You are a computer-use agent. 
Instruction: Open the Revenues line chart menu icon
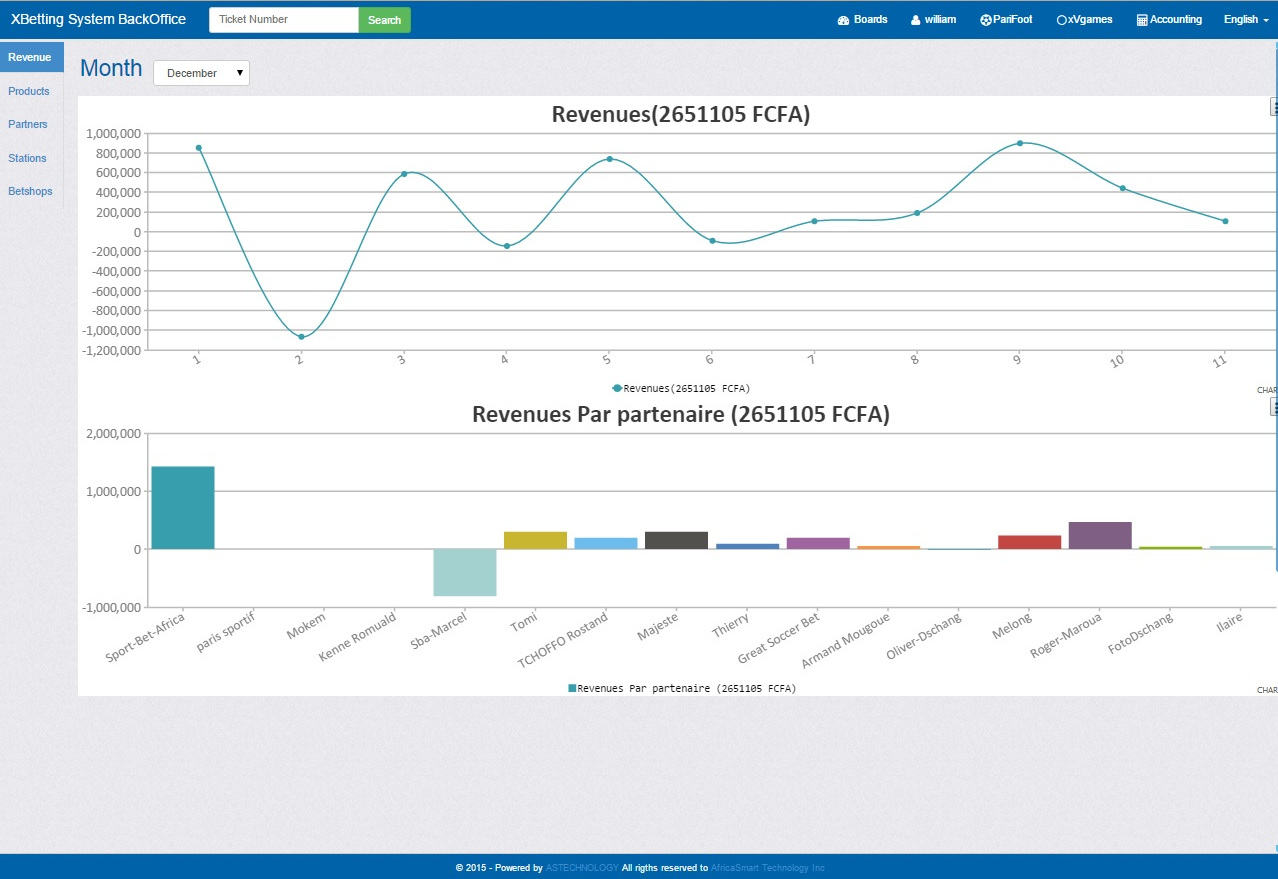point(1274,106)
